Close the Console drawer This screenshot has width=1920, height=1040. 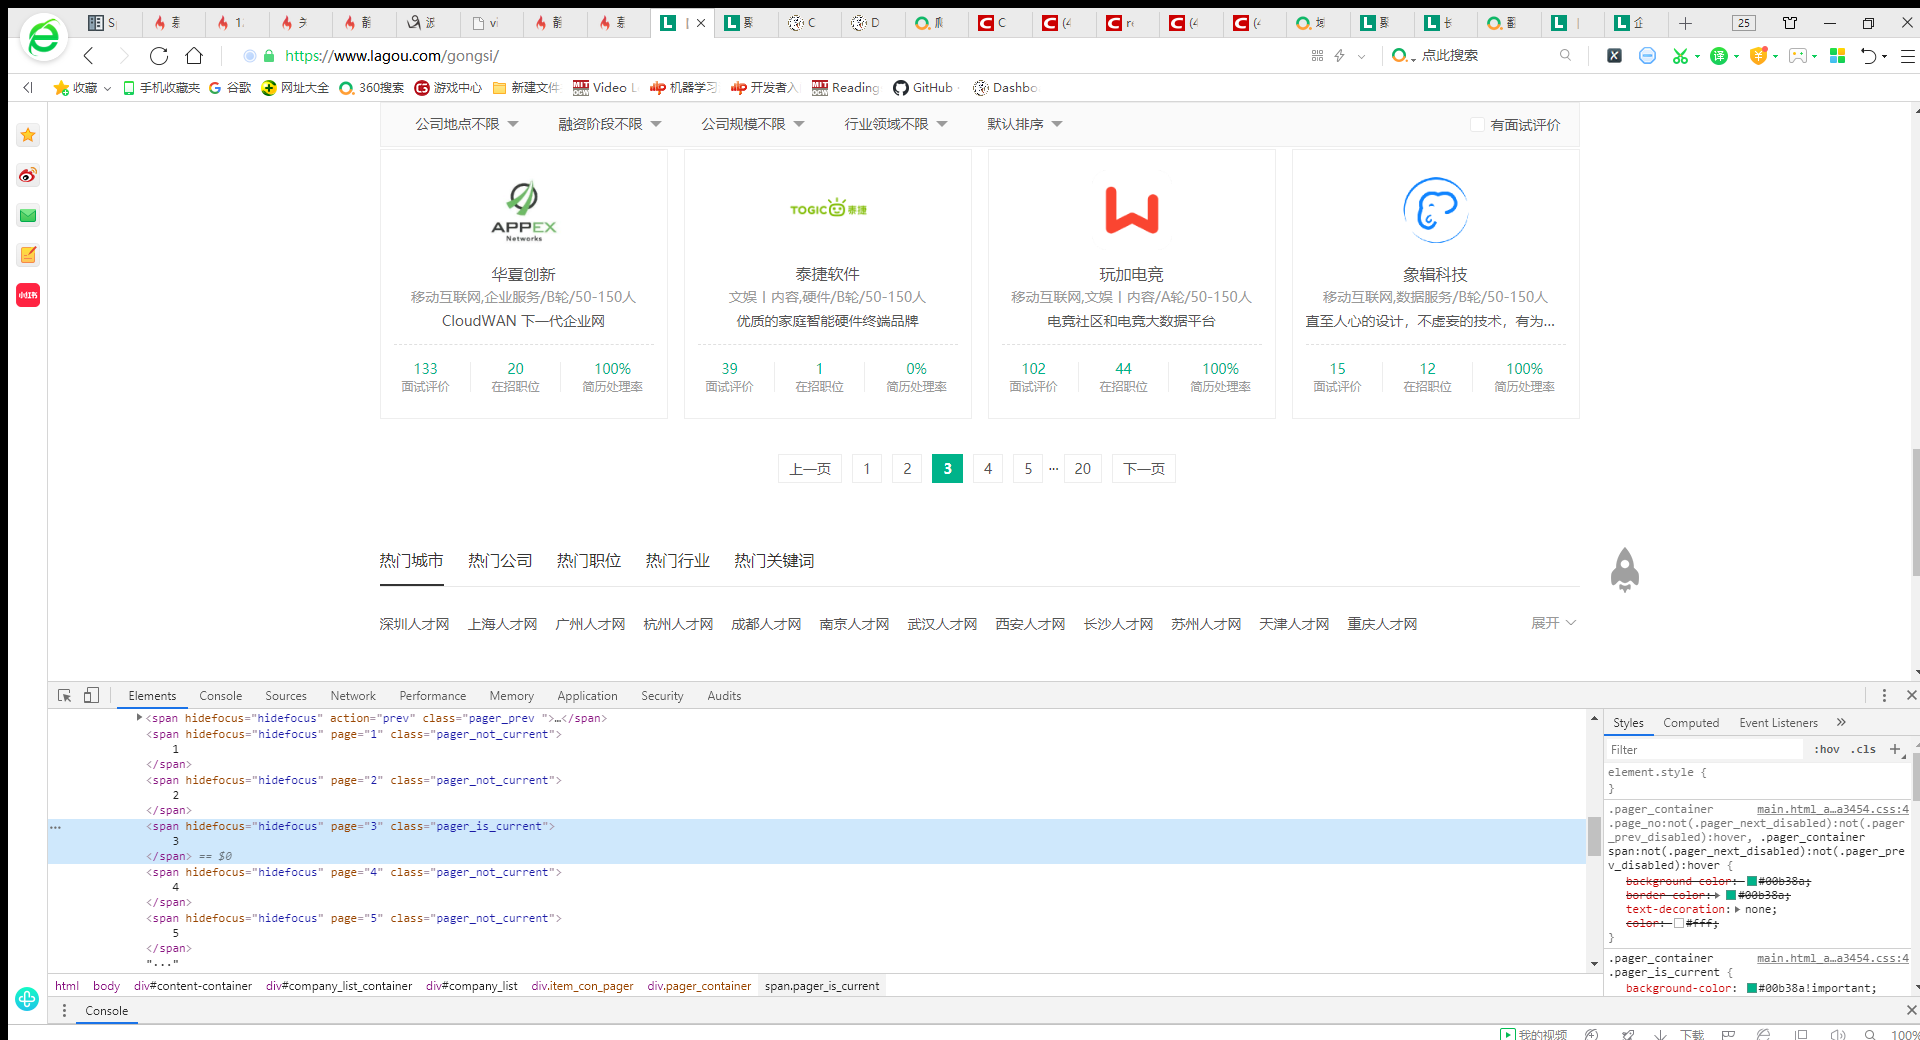(x=1911, y=1010)
